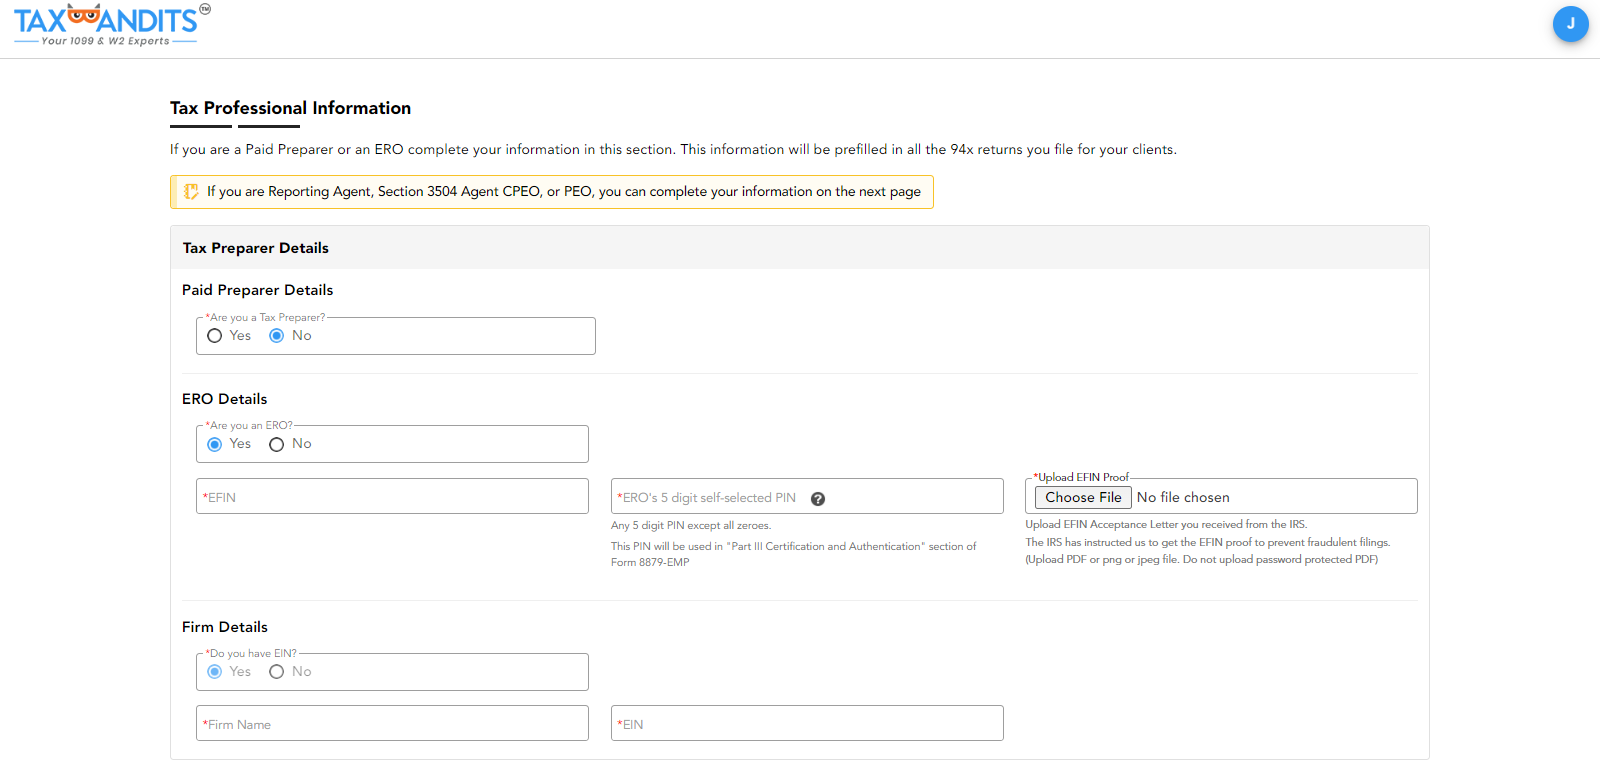
Task: Click the EIN input field
Action: [x=807, y=723]
